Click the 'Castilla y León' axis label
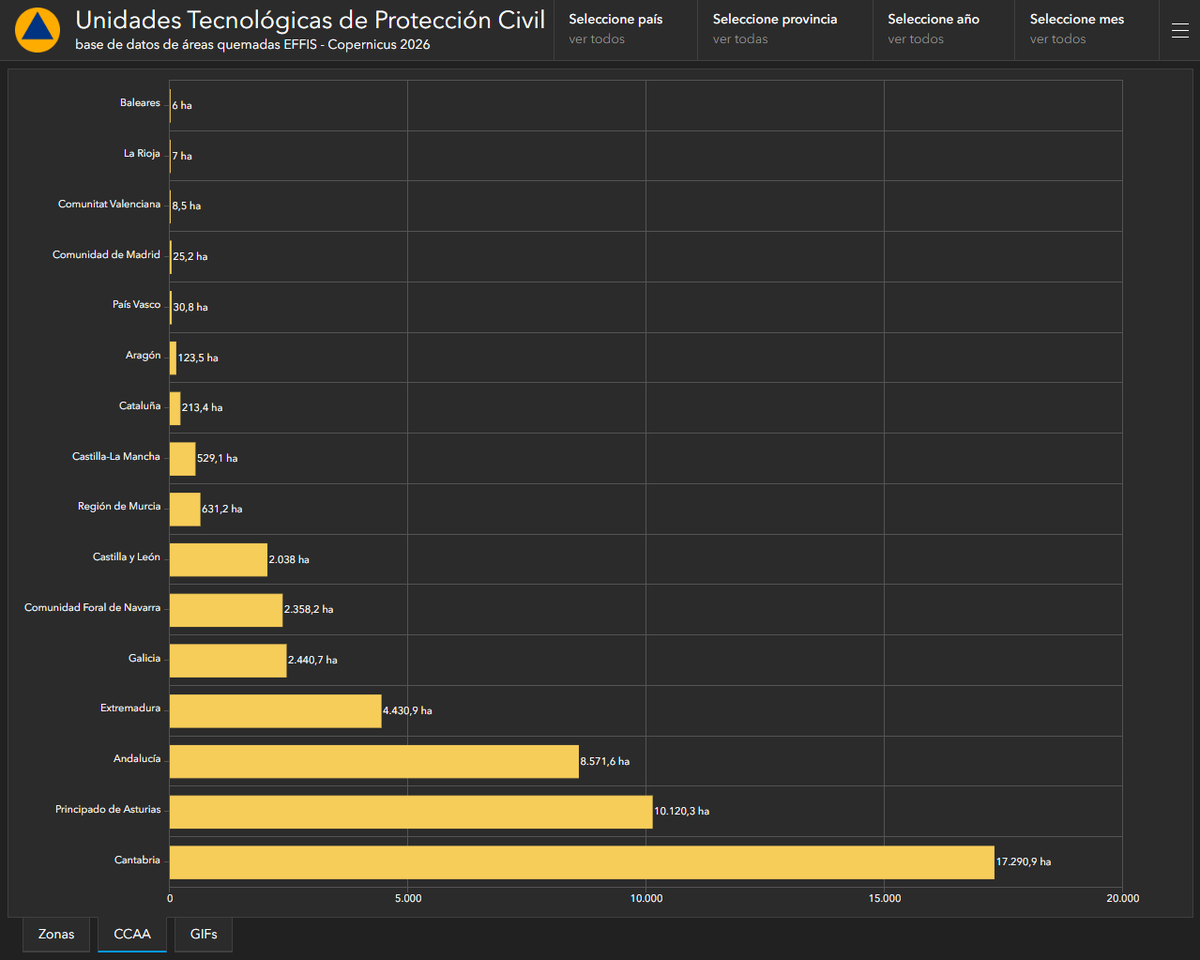Screen dimensions: 1200x960 coord(127,556)
